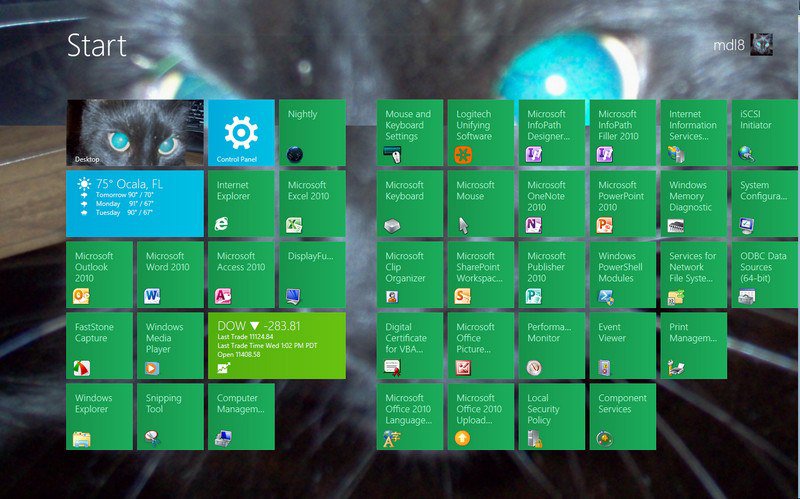Viewport: 800px width, 499px height.
Task: Launch FastStone Capture tile
Action: click(x=100, y=345)
